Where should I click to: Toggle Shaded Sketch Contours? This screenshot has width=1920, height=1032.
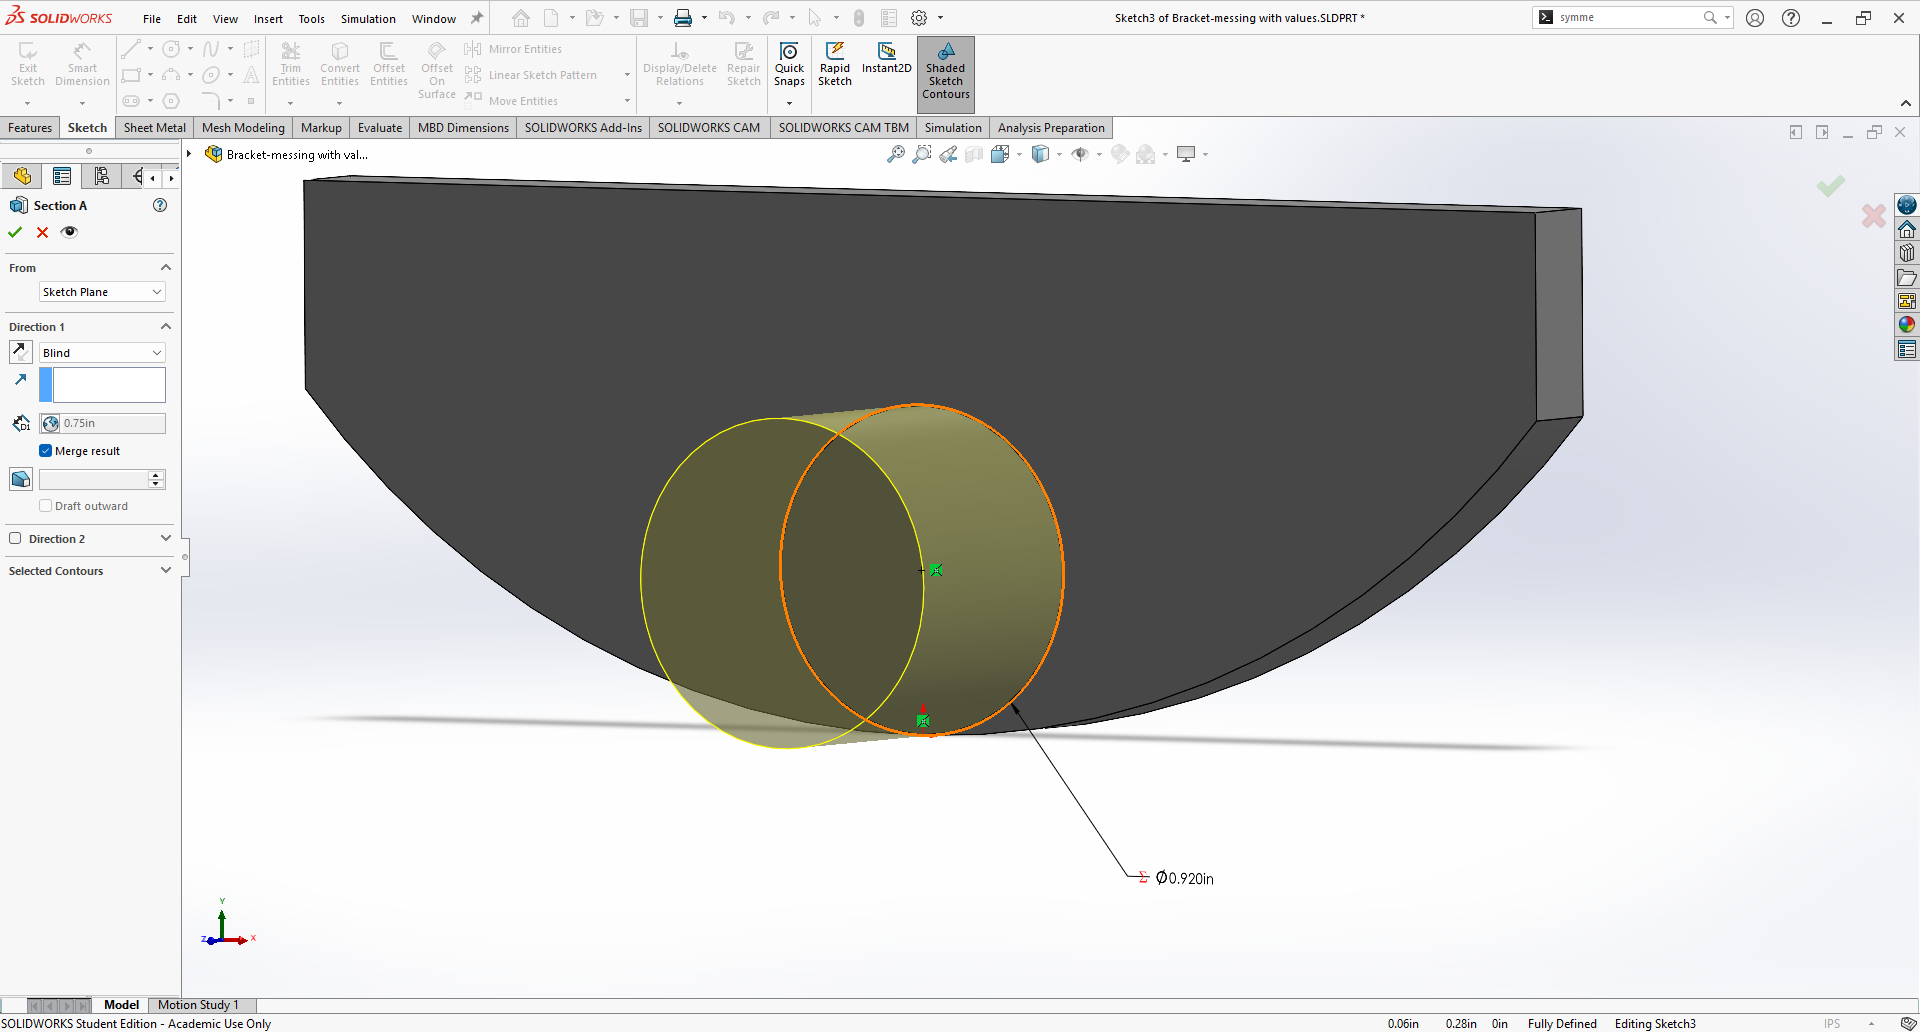(945, 73)
